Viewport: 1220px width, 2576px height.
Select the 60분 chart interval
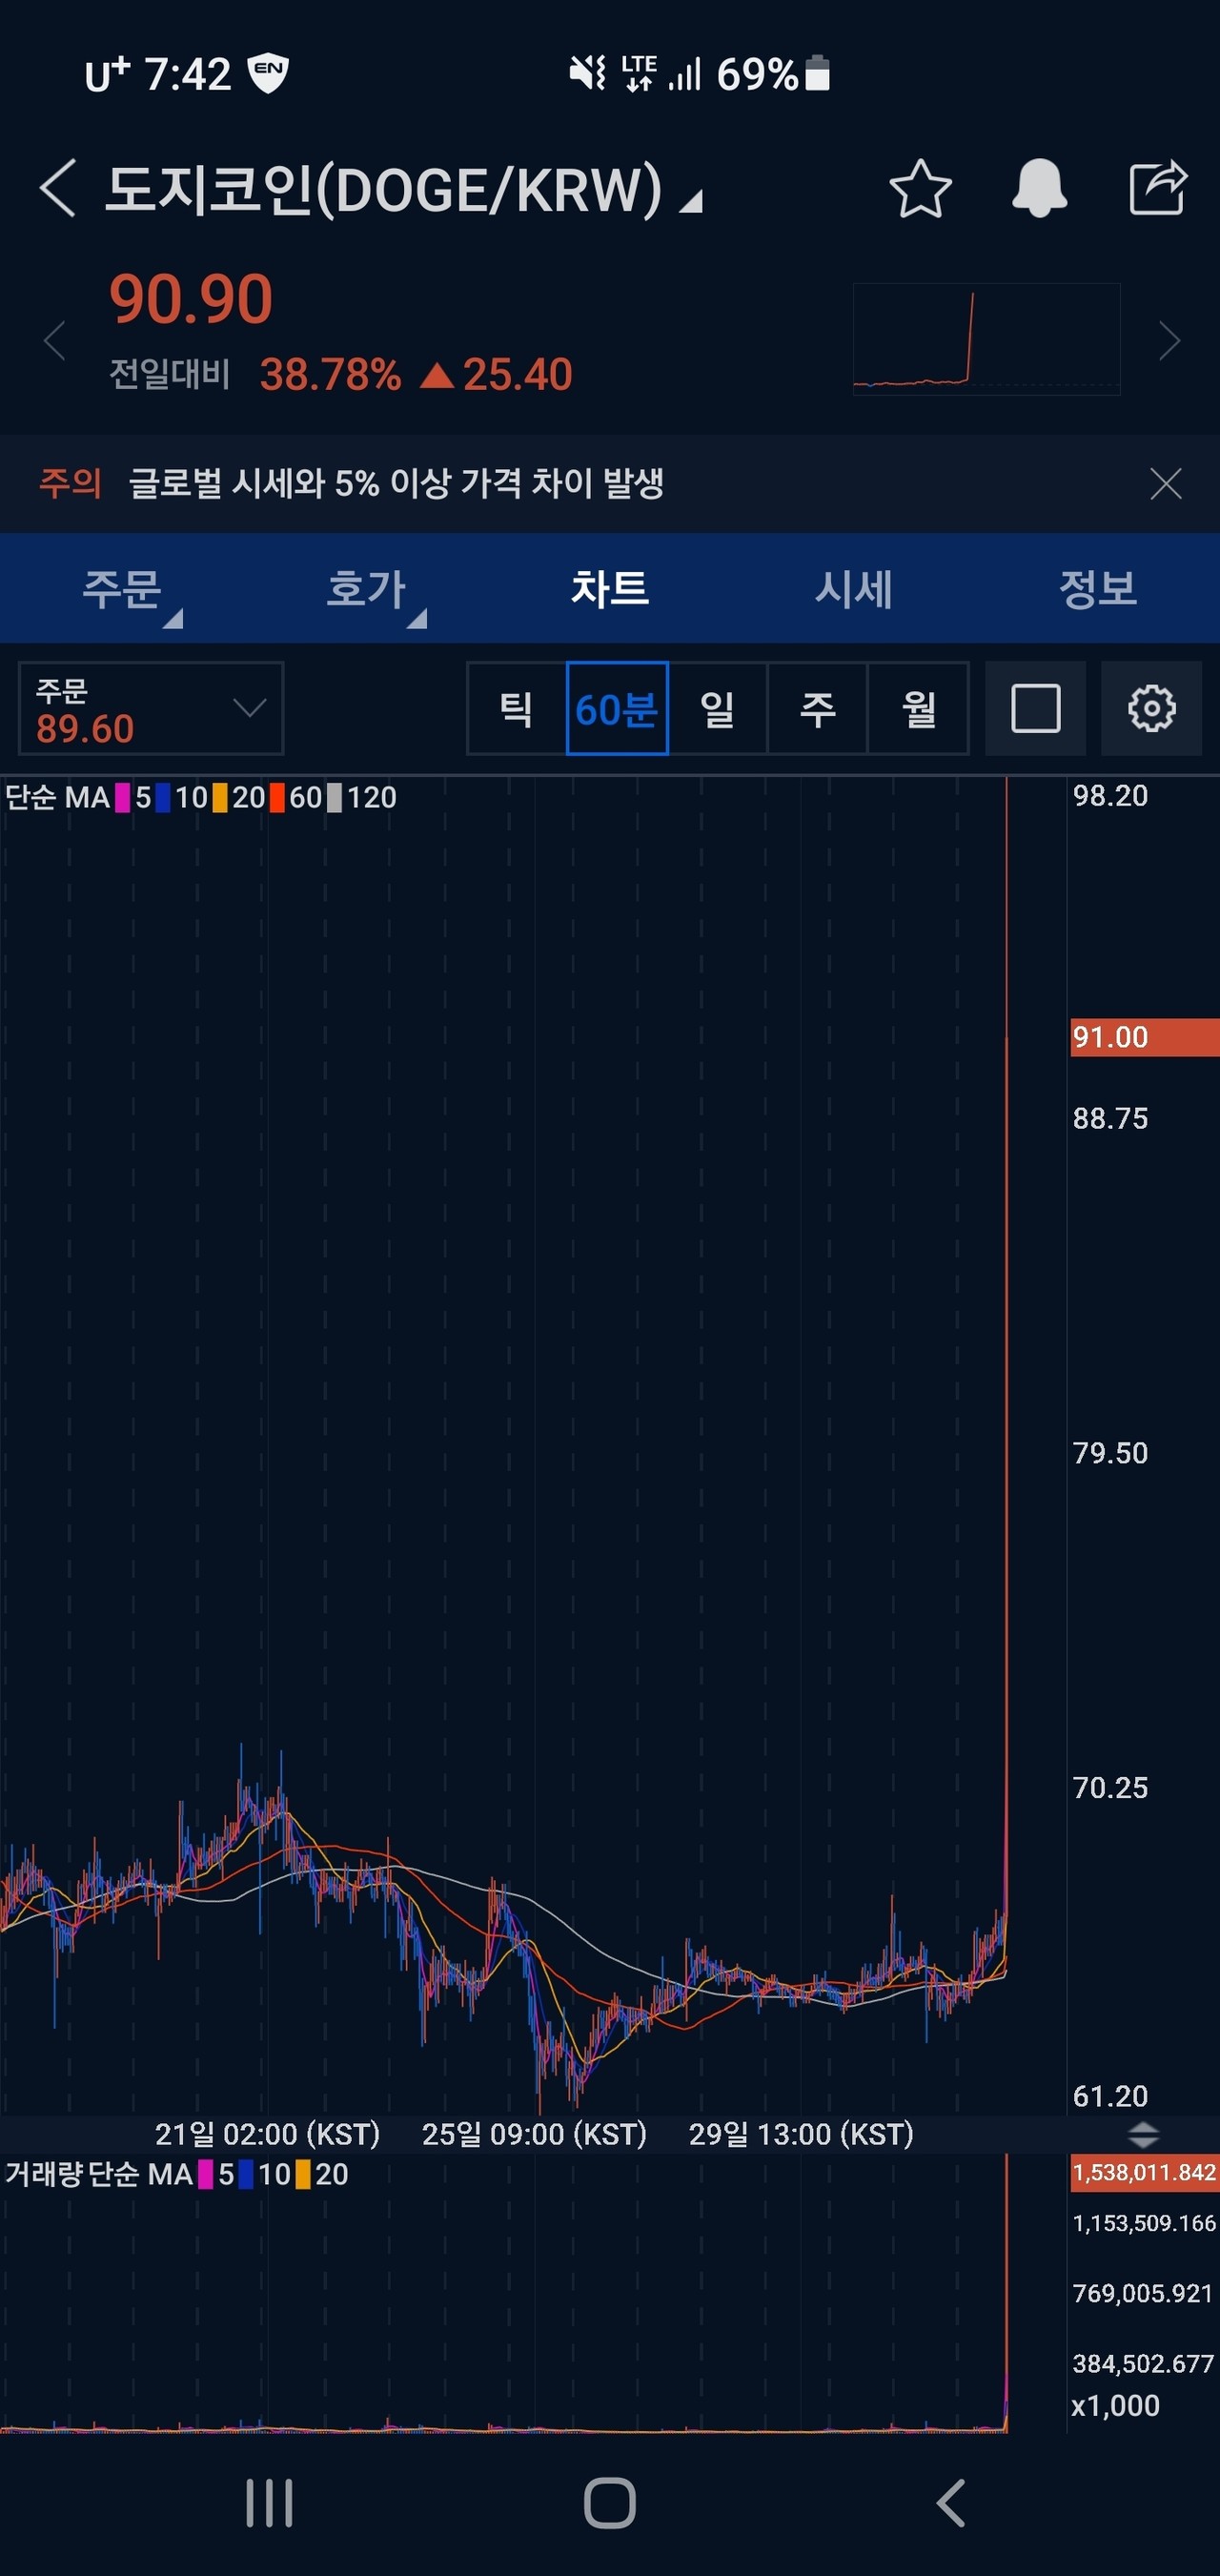[616, 708]
